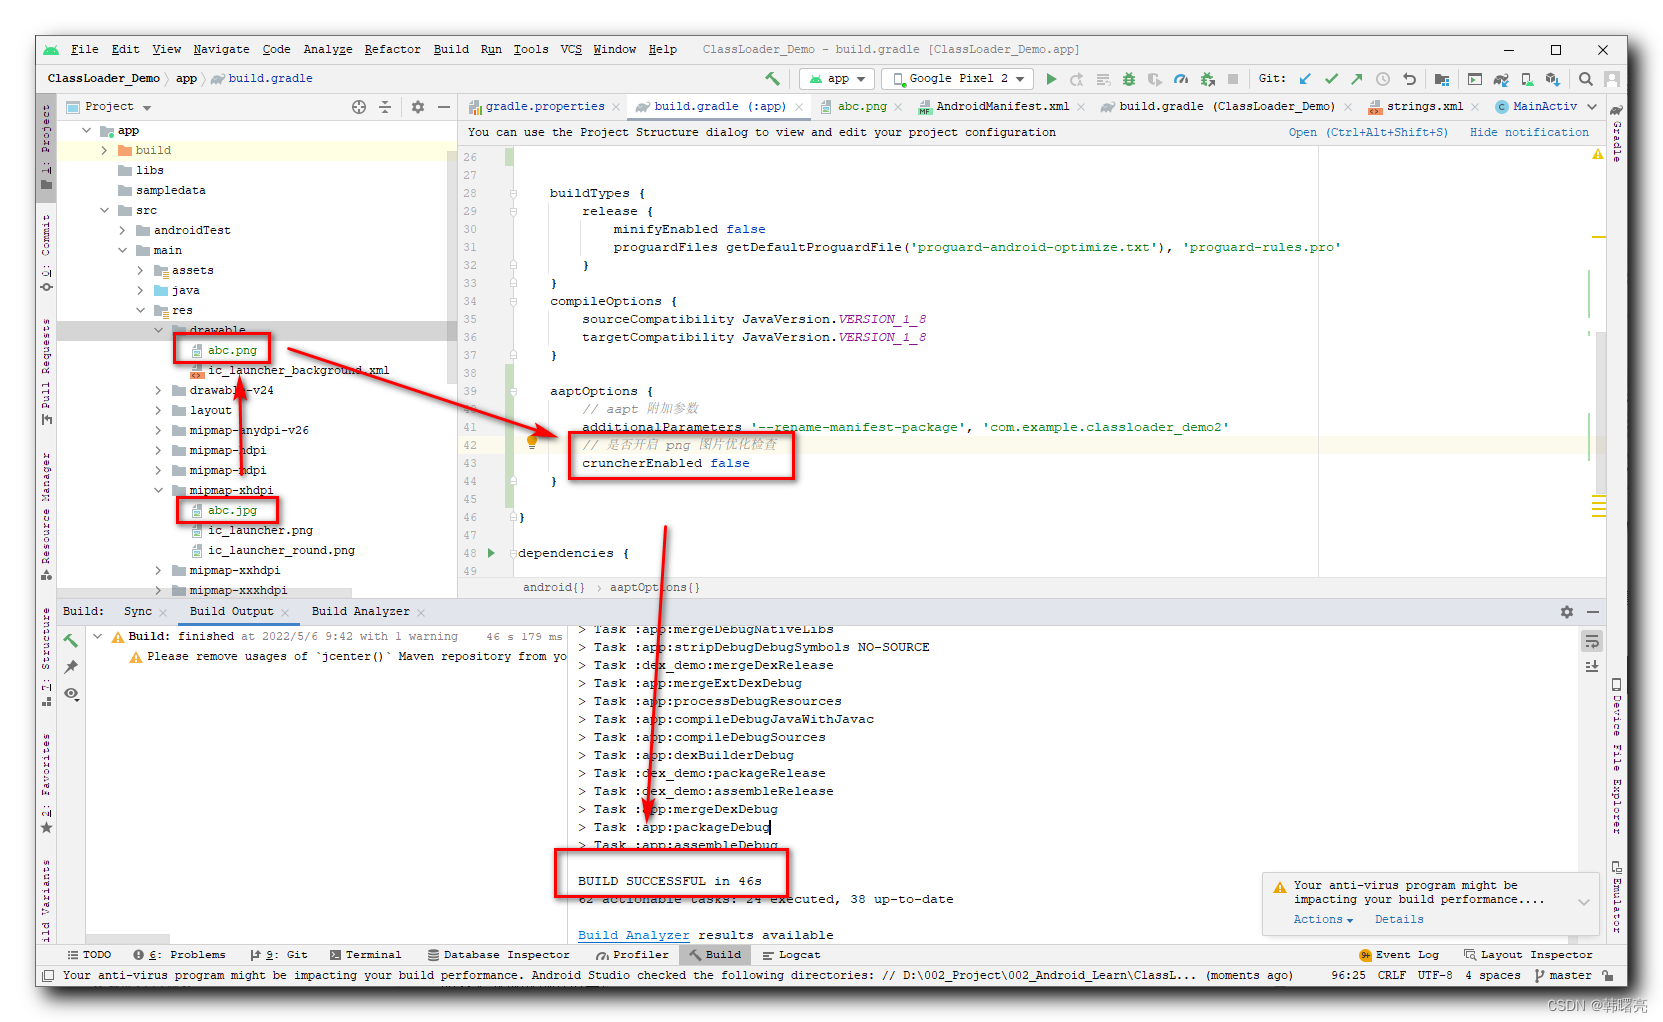Click the pin tab icon in Build panel

point(71,667)
